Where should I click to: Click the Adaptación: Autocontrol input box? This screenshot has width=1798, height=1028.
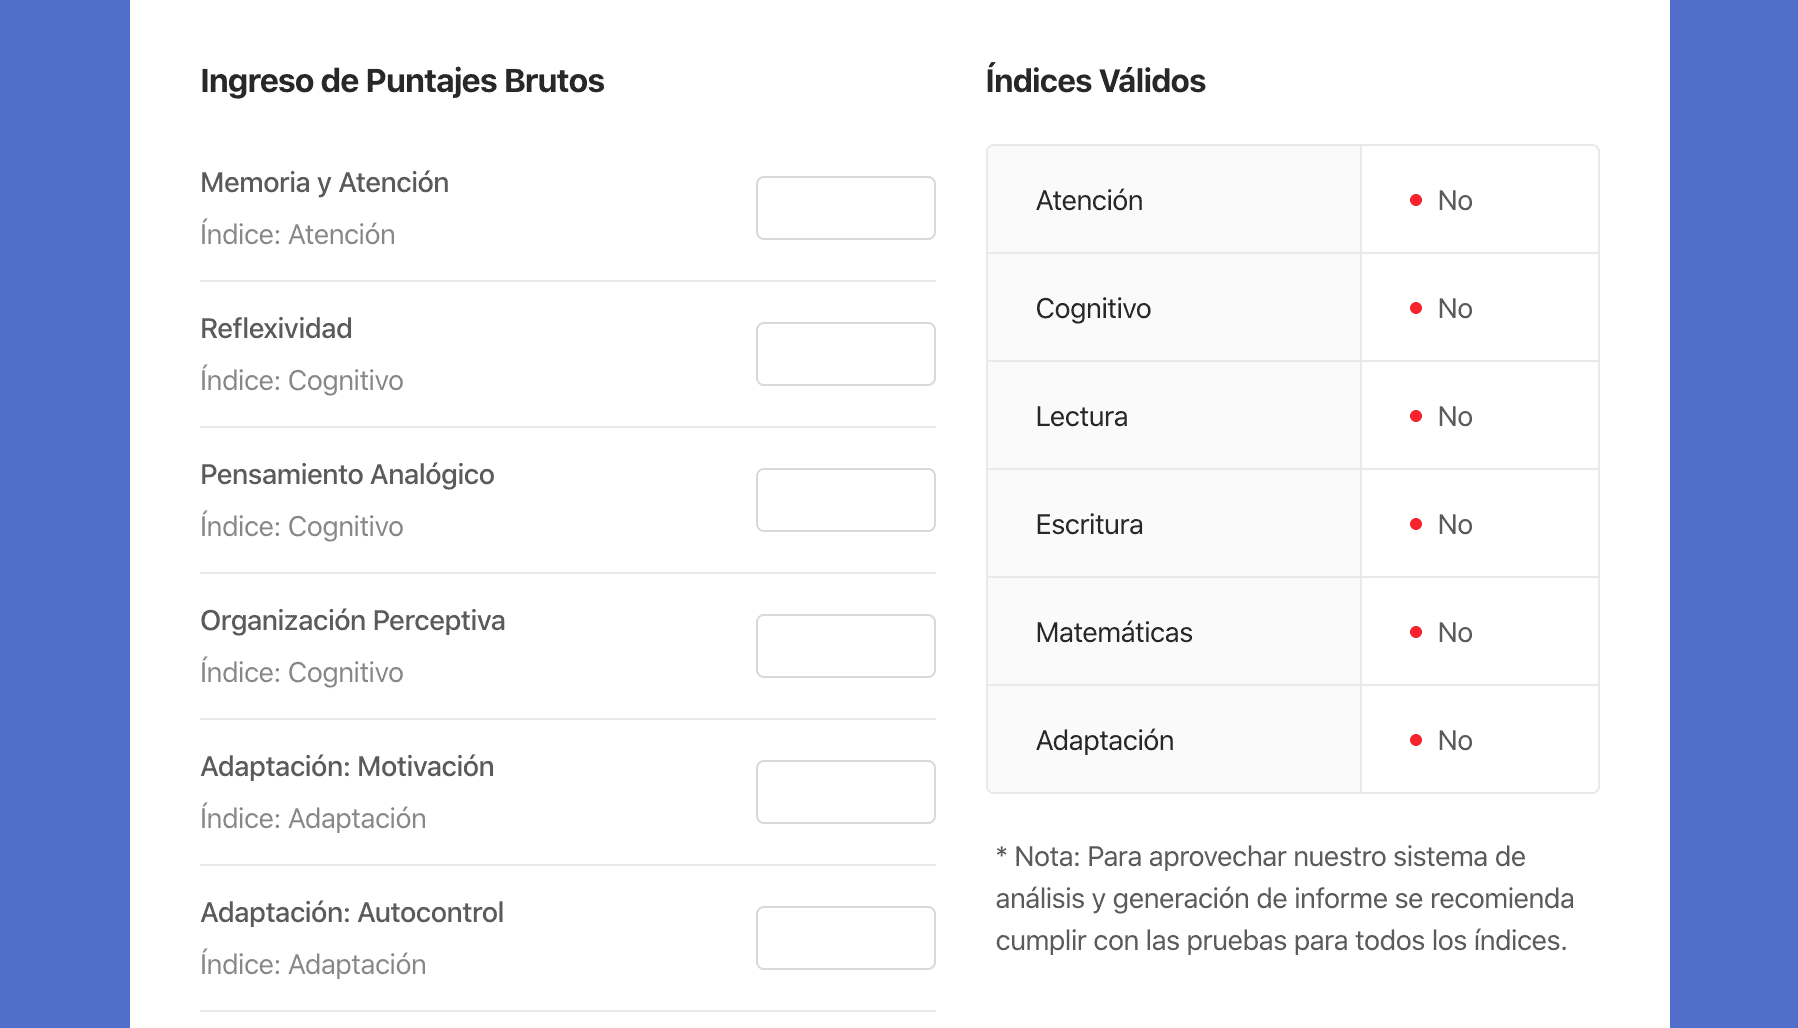845,938
